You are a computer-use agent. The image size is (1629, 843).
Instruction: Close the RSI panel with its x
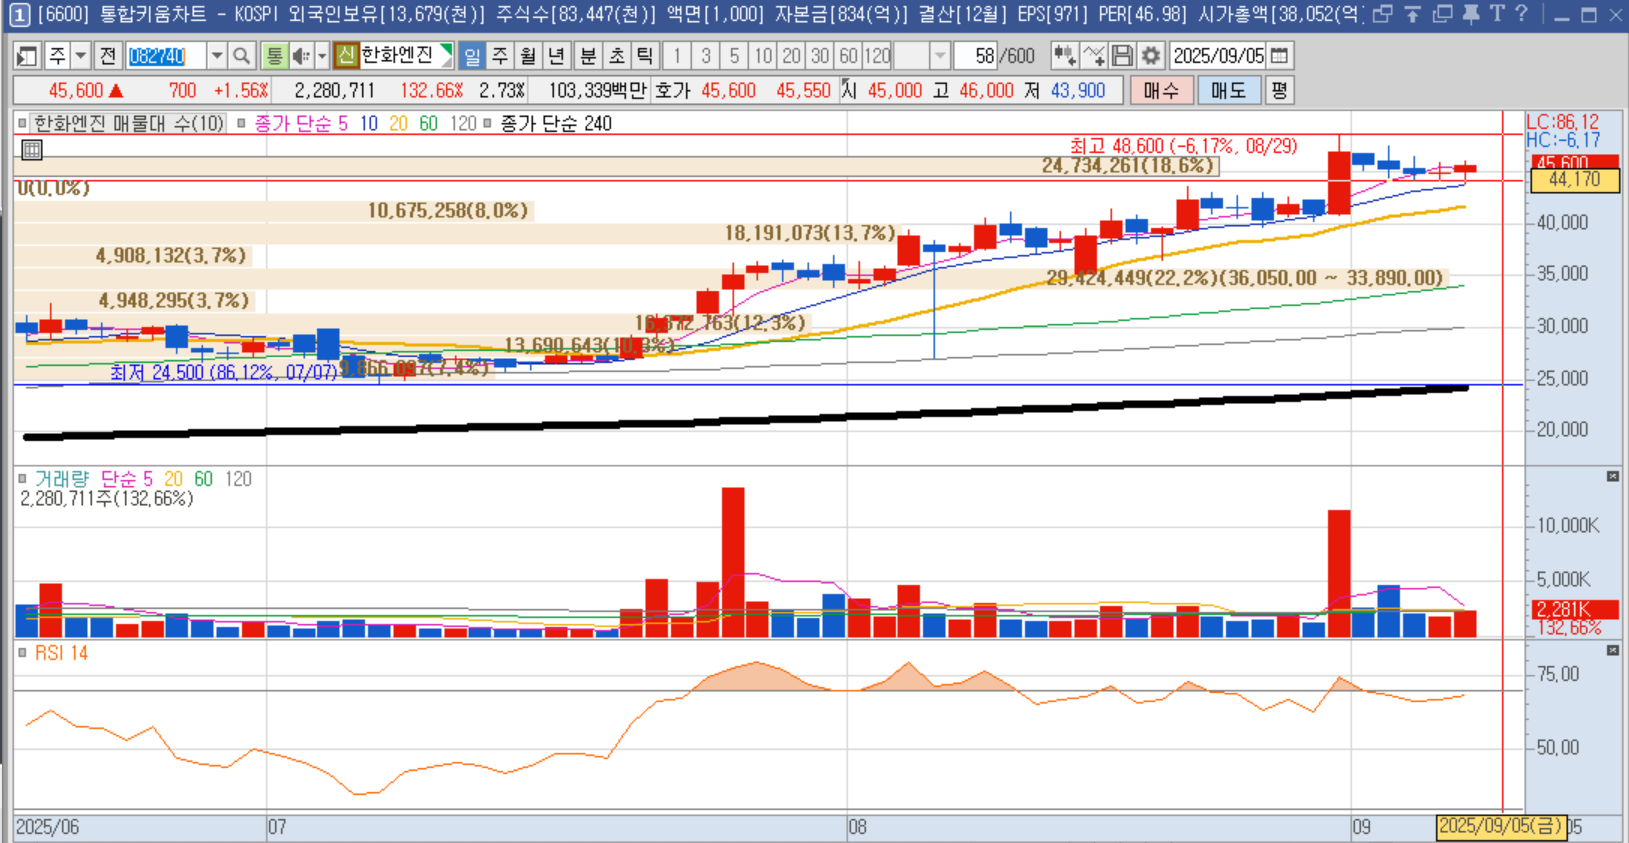1612,650
